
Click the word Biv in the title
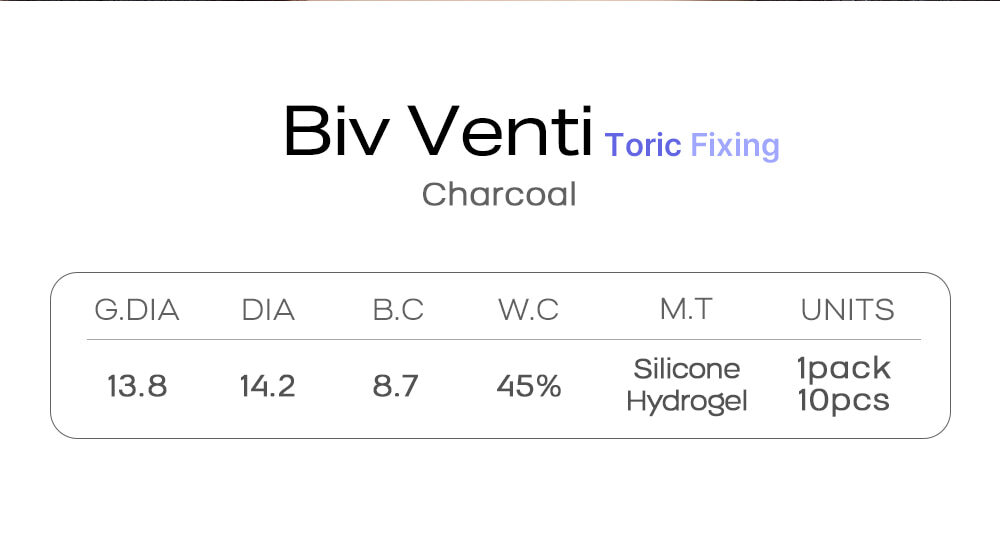pos(335,133)
